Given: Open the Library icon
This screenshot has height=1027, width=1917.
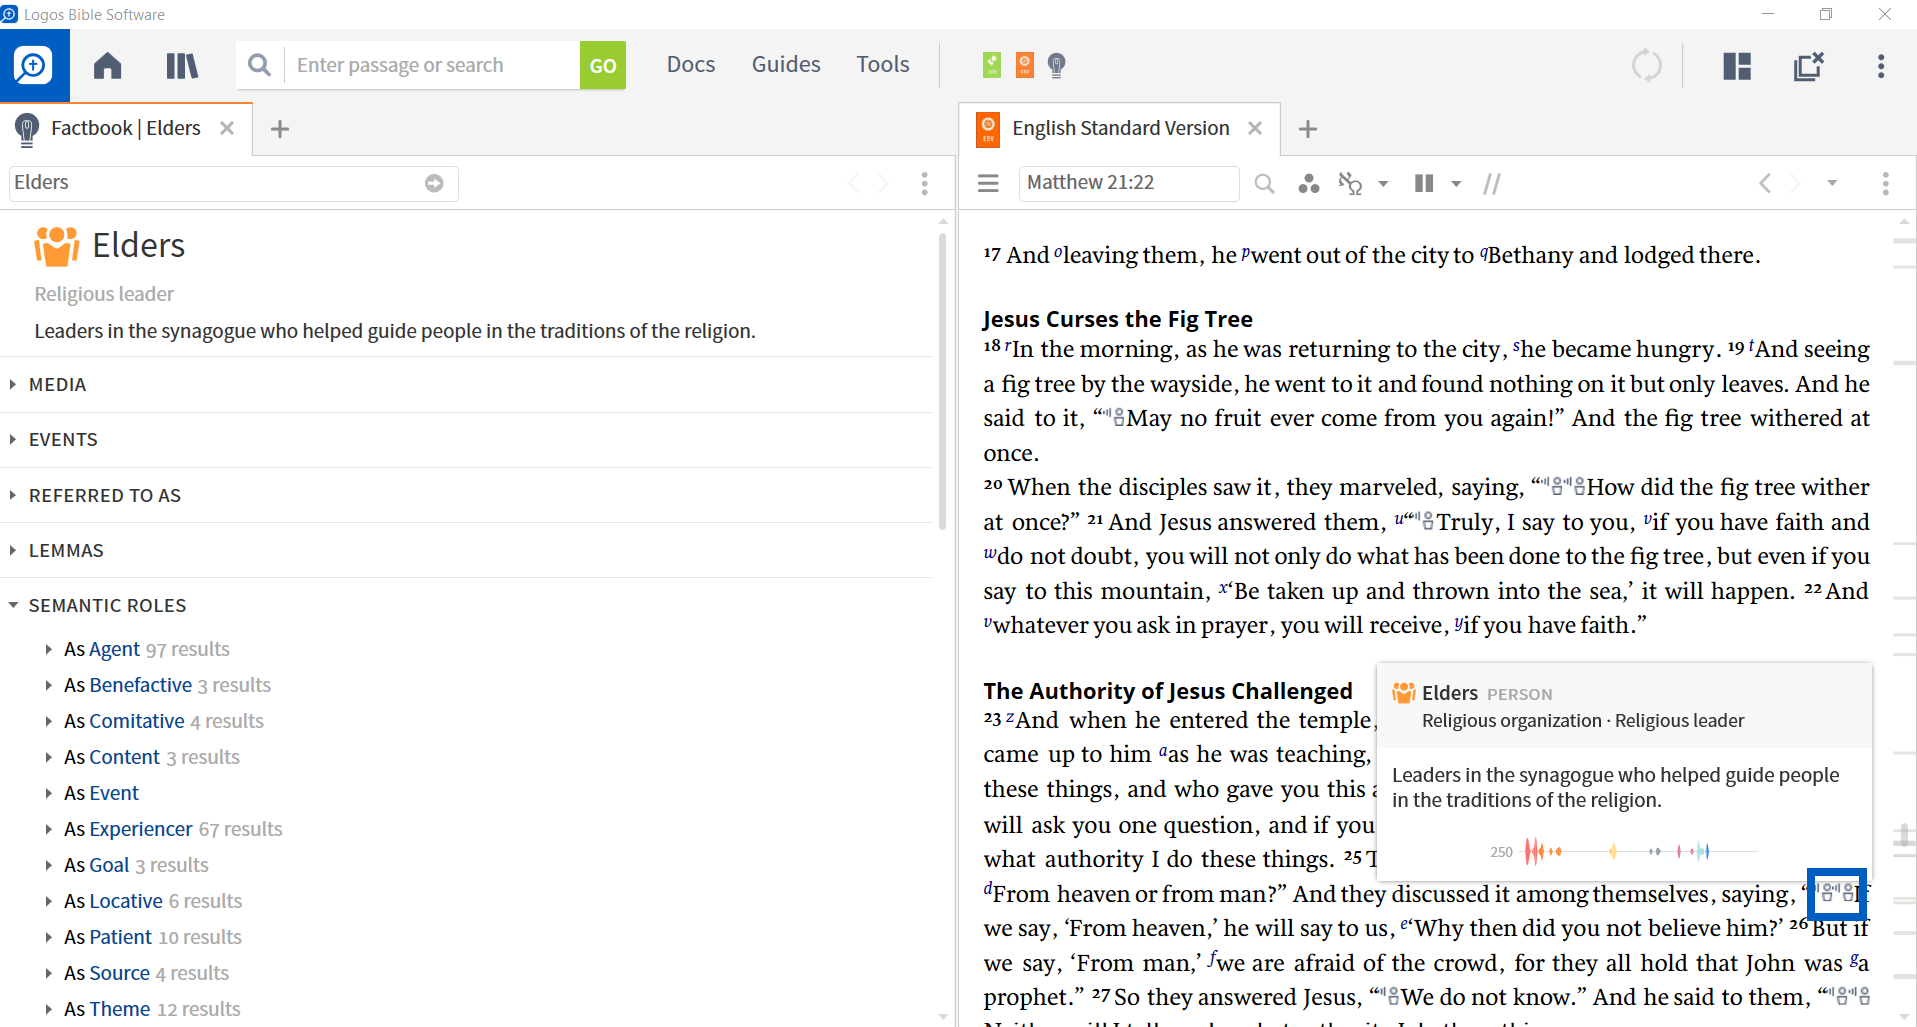Looking at the screenshot, I should point(181,66).
